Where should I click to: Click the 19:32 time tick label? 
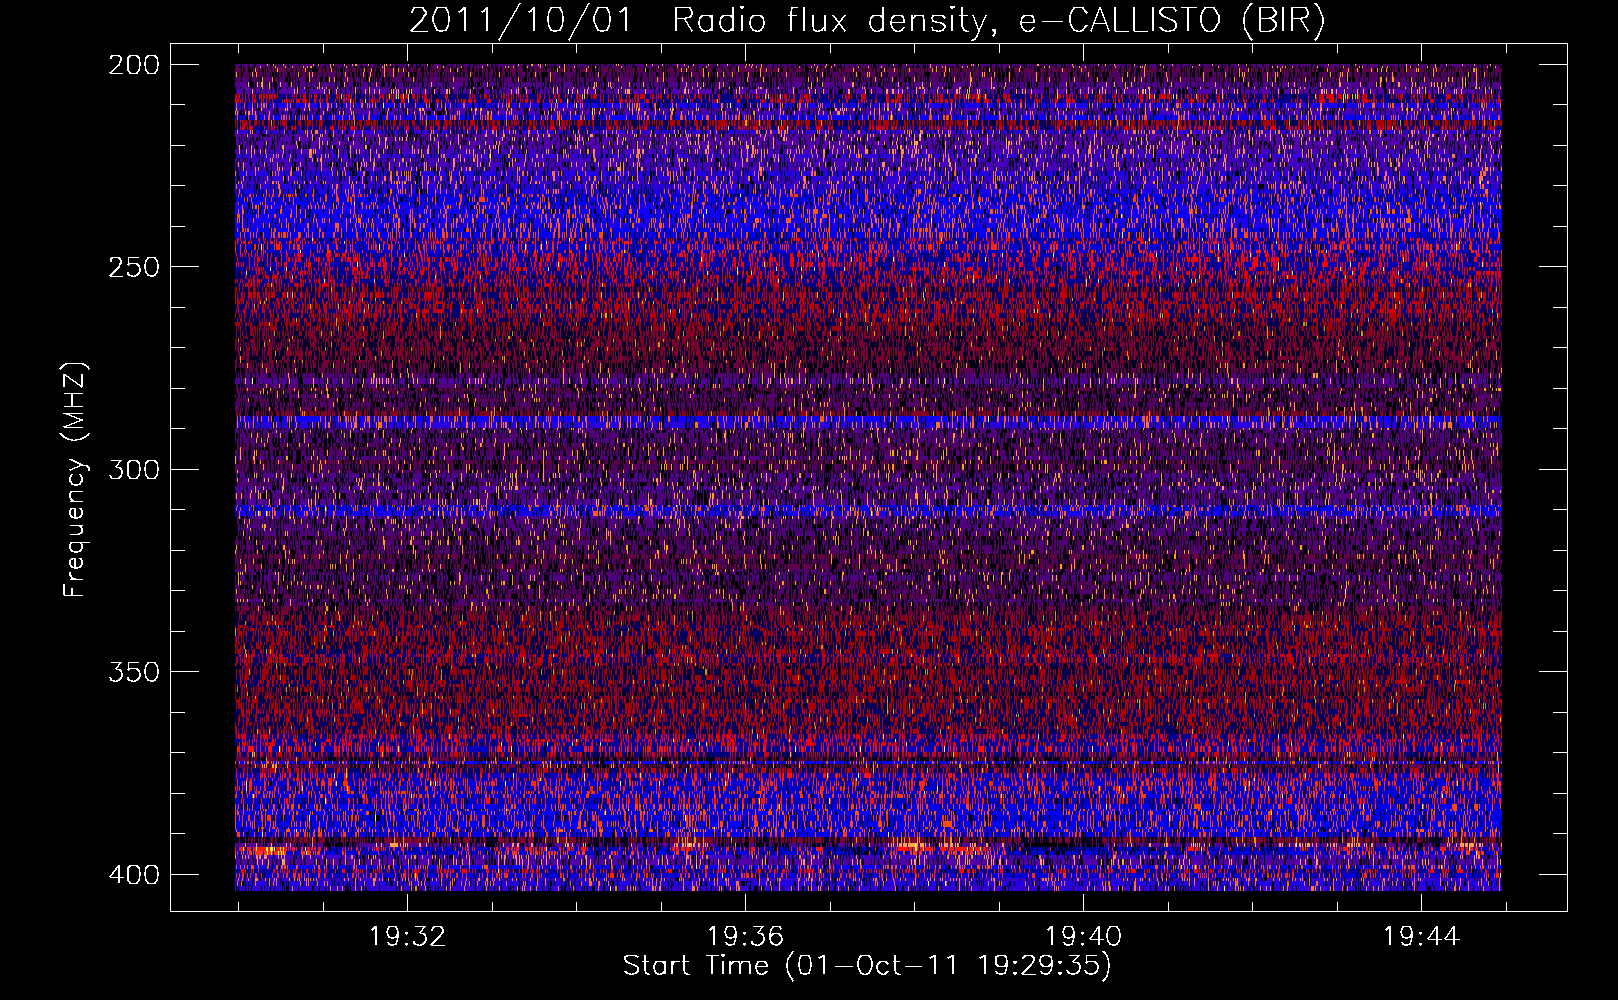coord(407,937)
